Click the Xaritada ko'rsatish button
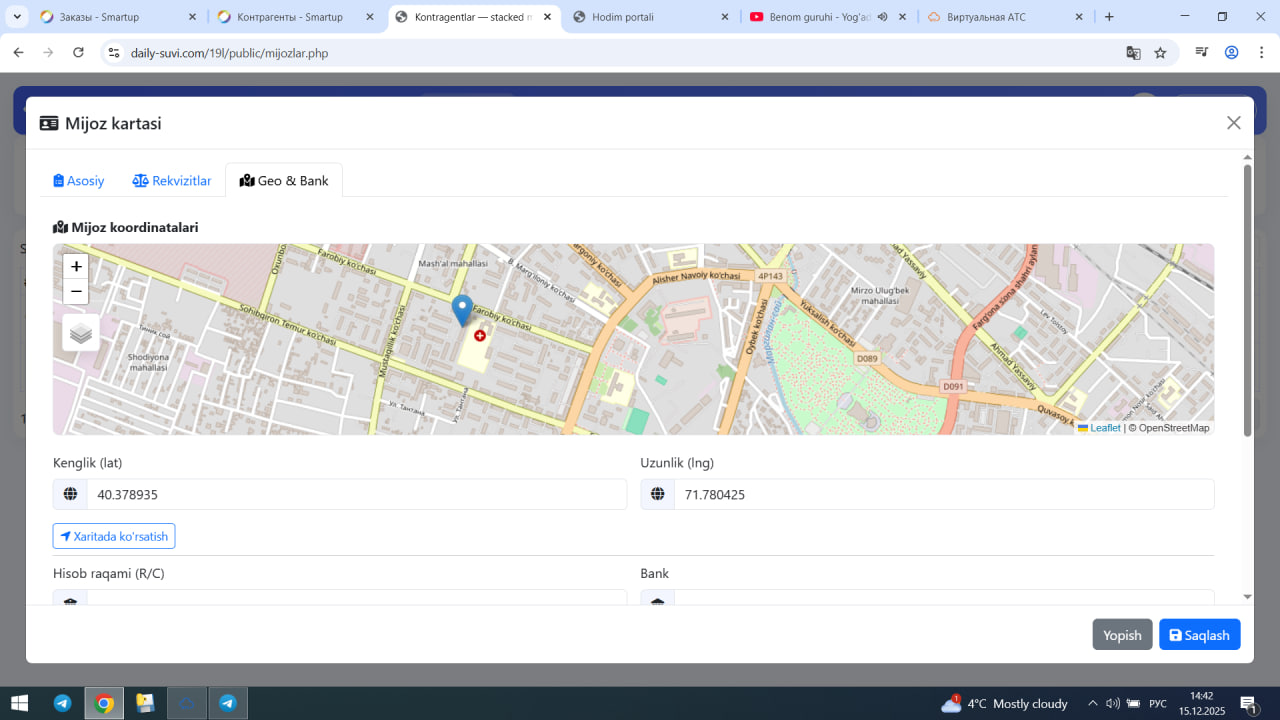1280x720 pixels. point(114,536)
